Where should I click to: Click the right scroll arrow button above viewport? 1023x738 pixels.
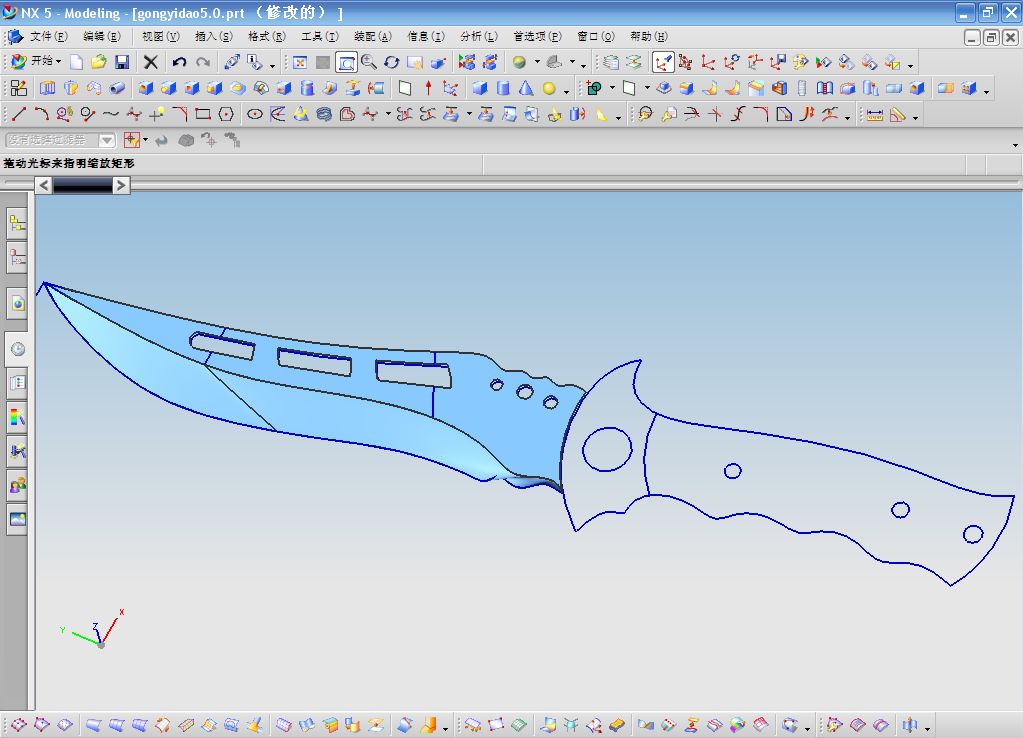tap(121, 185)
